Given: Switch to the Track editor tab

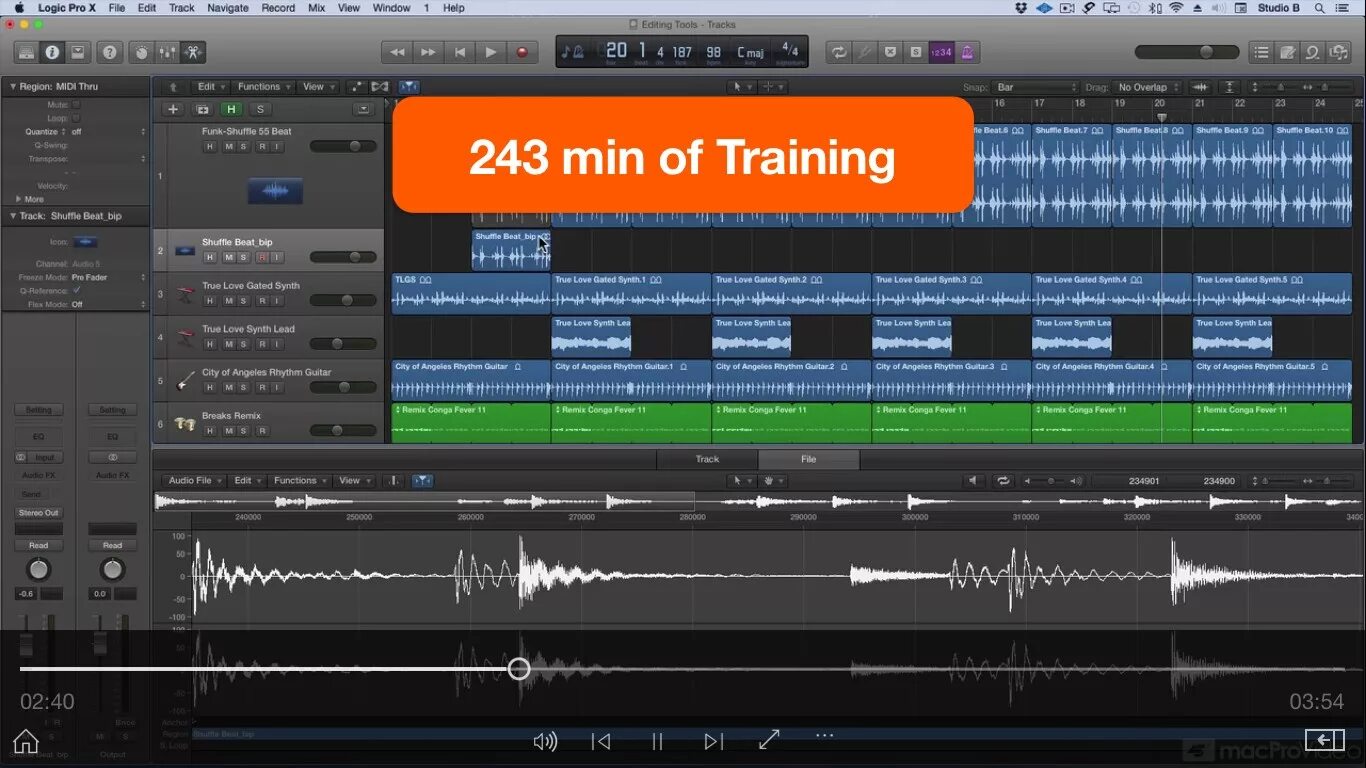Looking at the screenshot, I should pyautogui.click(x=707, y=459).
